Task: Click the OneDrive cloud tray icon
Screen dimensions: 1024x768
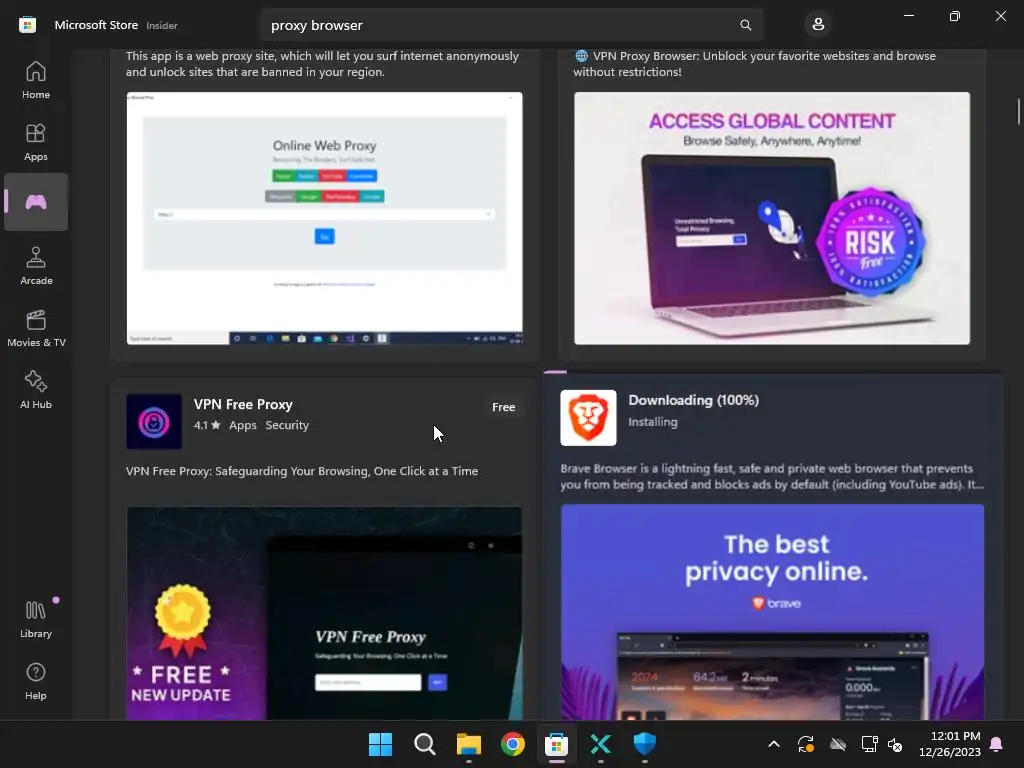Action: pos(838,744)
